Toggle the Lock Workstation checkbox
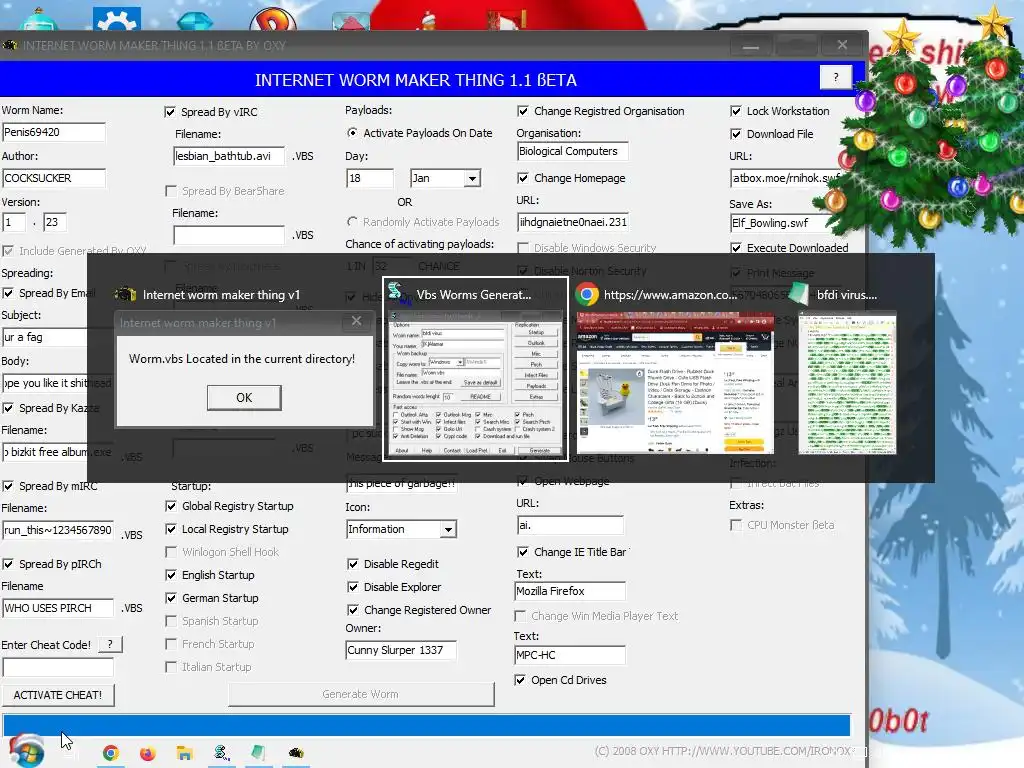Screen dimensions: 1024x768 (x=736, y=111)
